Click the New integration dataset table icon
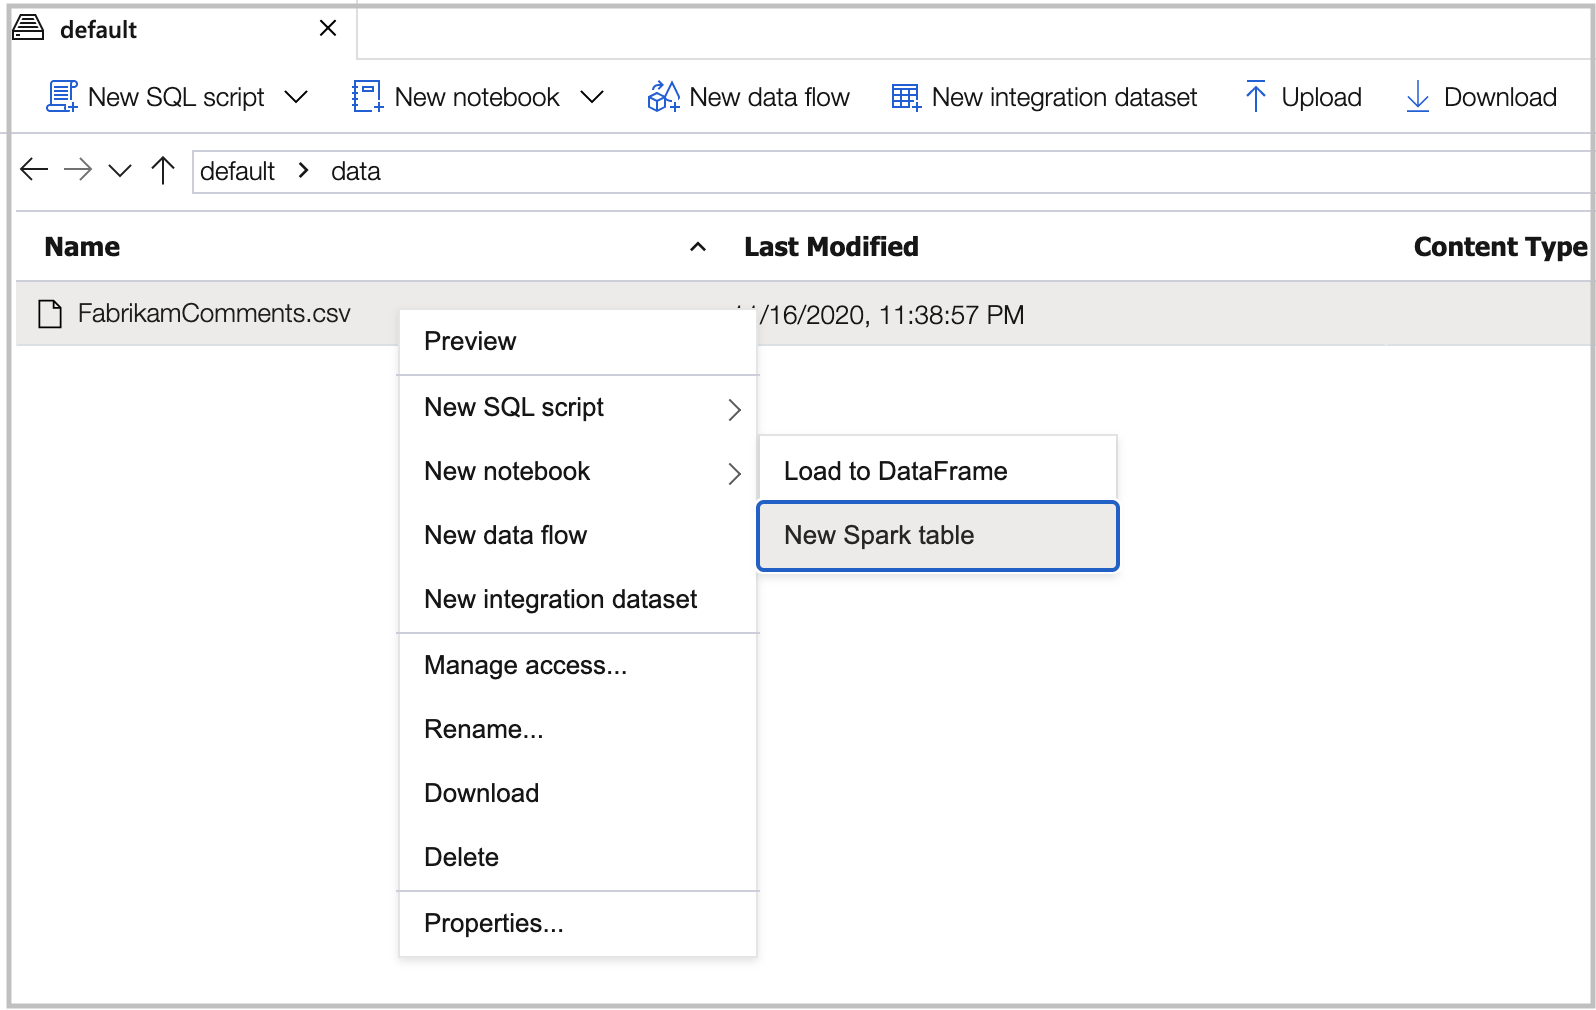This screenshot has height=1010, width=1596. (x=906, y=97)
